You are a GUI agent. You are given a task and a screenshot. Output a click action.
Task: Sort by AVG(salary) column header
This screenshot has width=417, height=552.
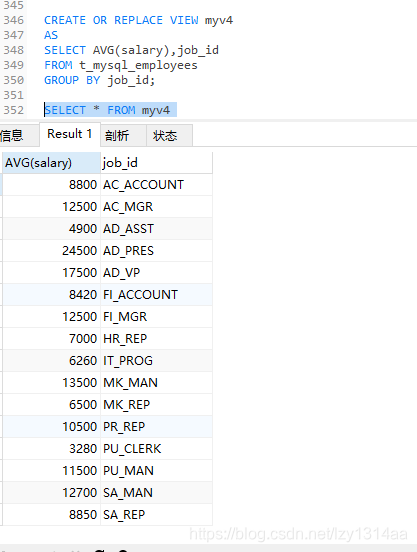51,163
